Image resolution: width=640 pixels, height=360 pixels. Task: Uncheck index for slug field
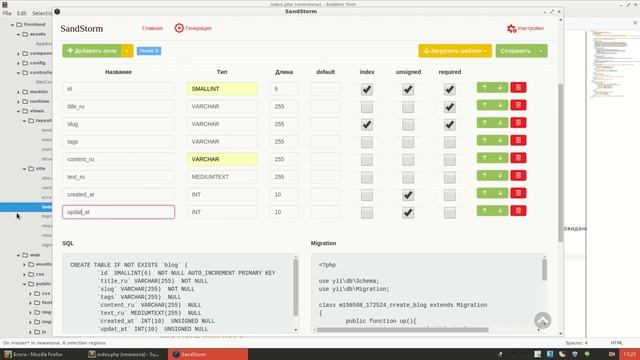click(367, 124)
